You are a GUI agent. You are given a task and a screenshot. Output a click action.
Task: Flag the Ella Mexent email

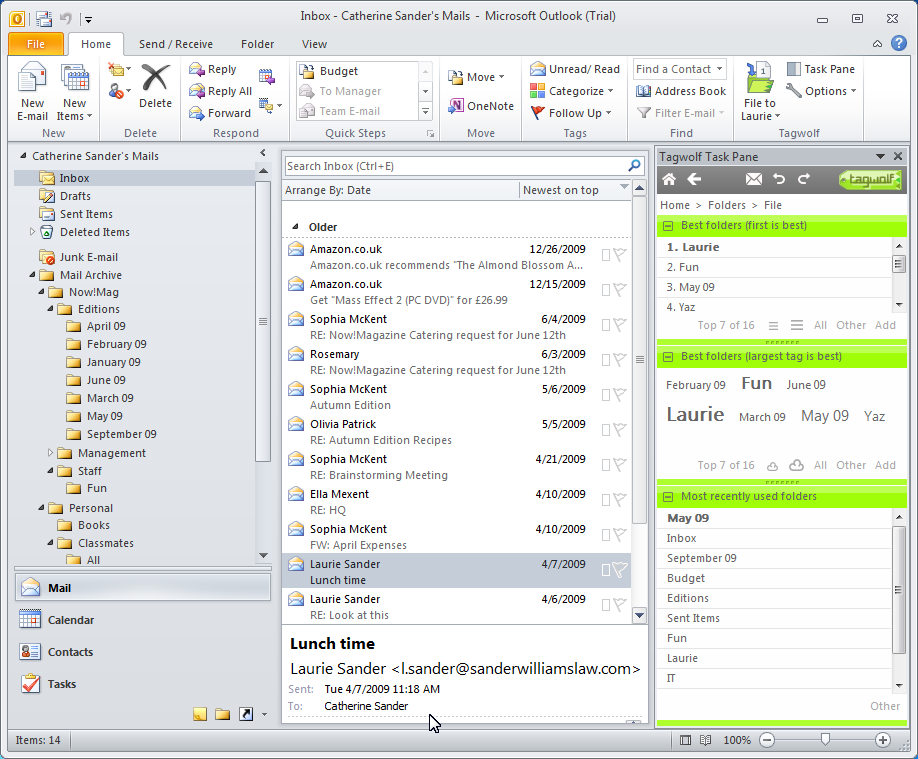pos(620,500)
